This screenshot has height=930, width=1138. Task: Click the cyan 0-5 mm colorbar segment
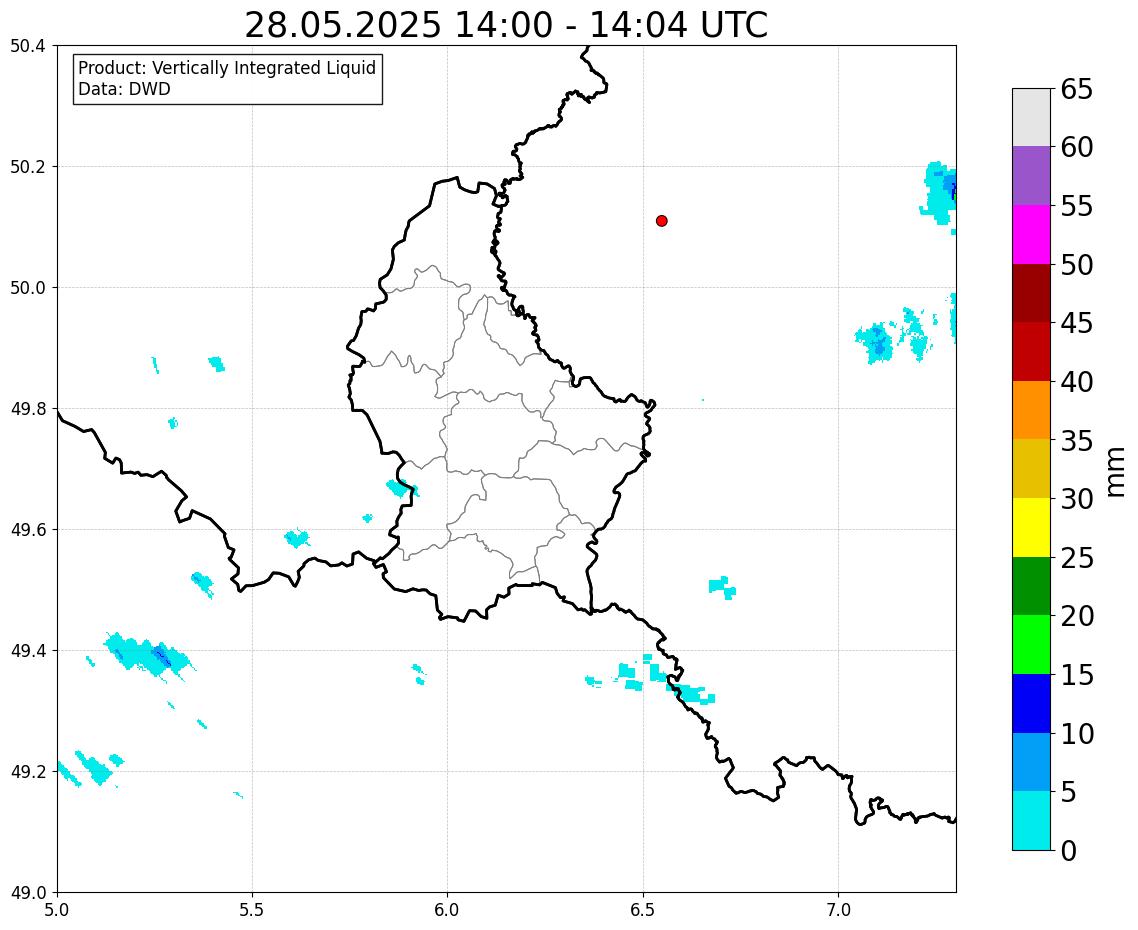(1031, 820)
